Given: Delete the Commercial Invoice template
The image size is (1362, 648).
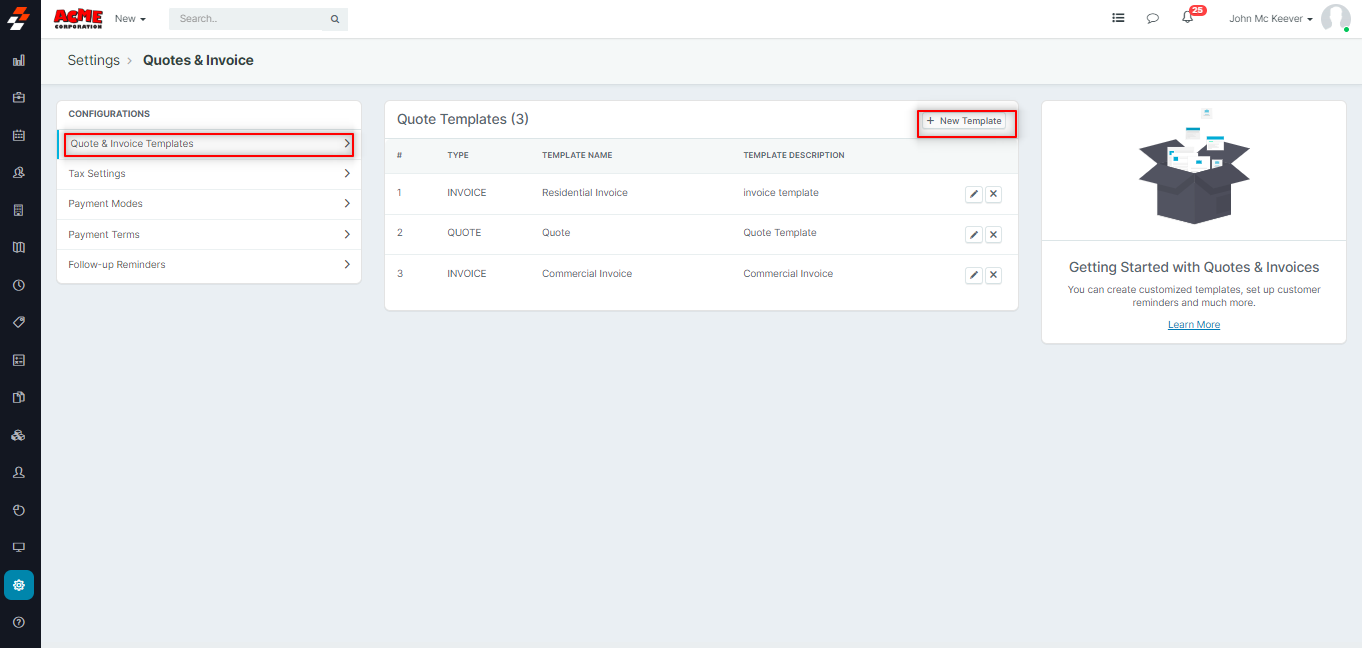Looking at the screenshot, I should (x=993, y=275).
